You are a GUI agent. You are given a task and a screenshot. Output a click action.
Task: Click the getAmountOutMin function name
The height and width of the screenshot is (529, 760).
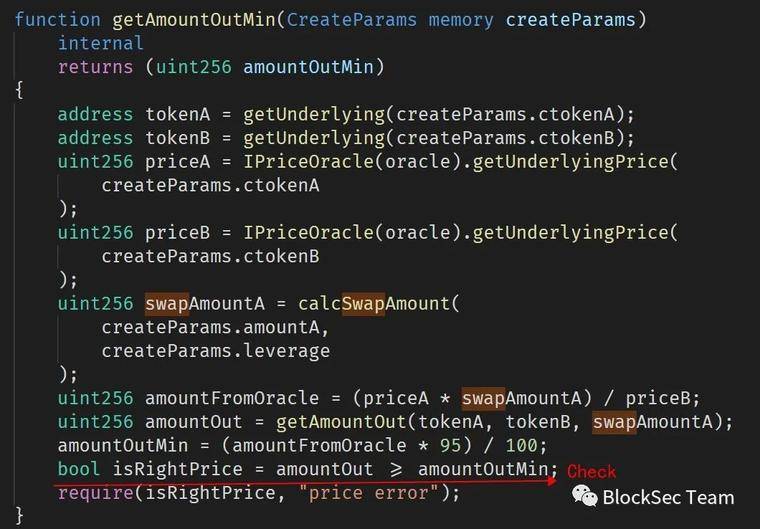pyautogui.click(x=194, y=20)
